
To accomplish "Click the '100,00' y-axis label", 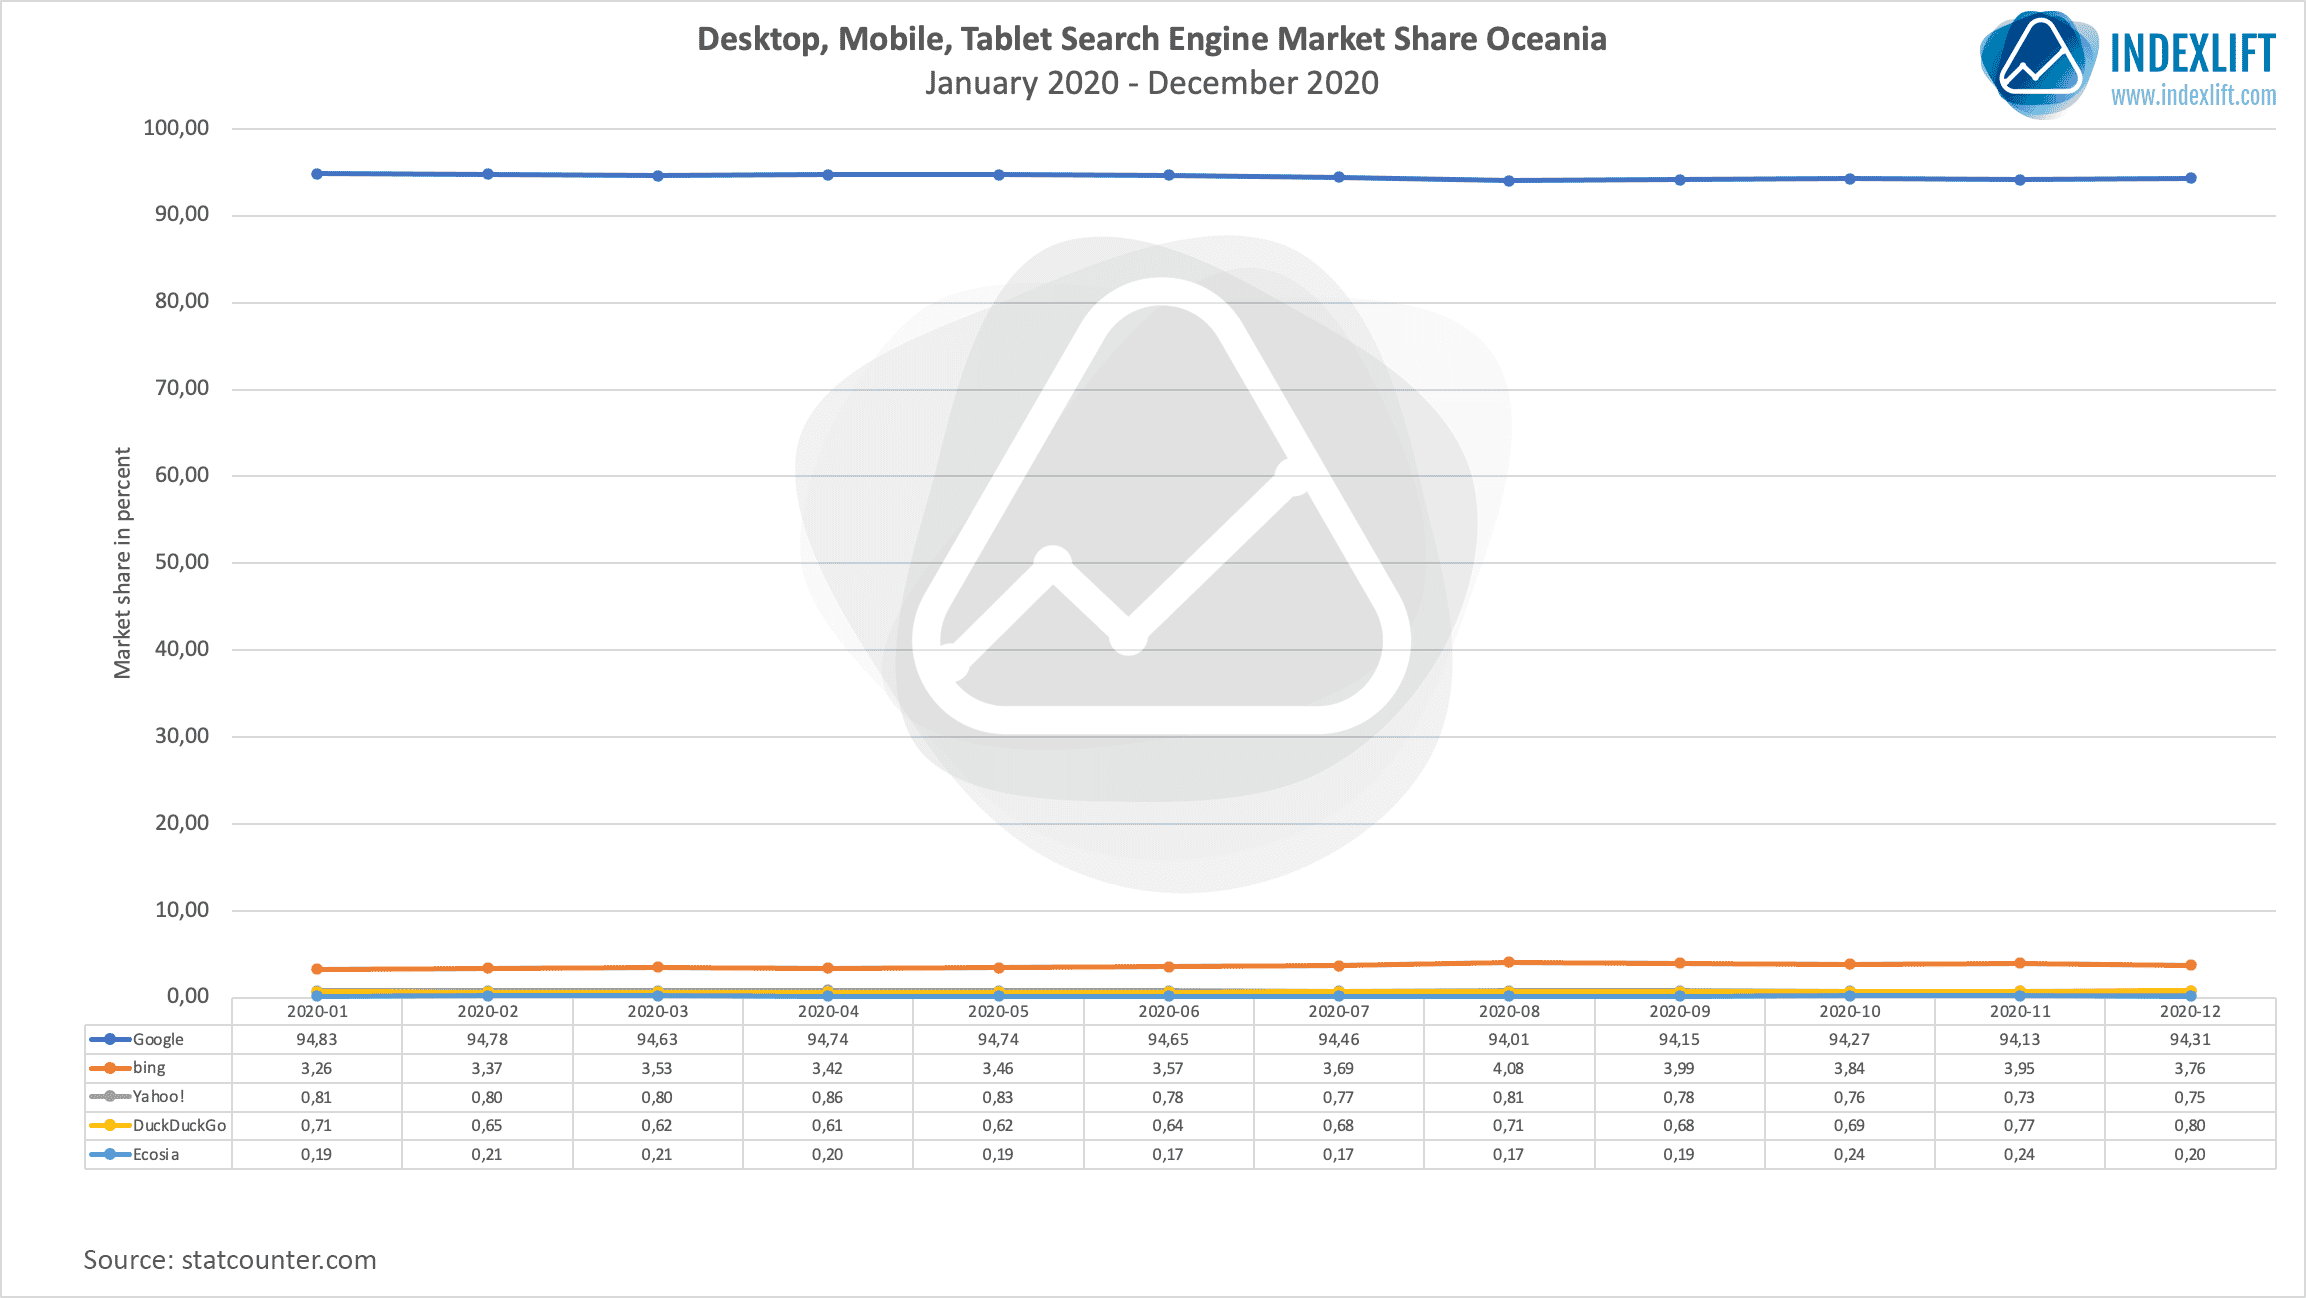I will (176, 128).
